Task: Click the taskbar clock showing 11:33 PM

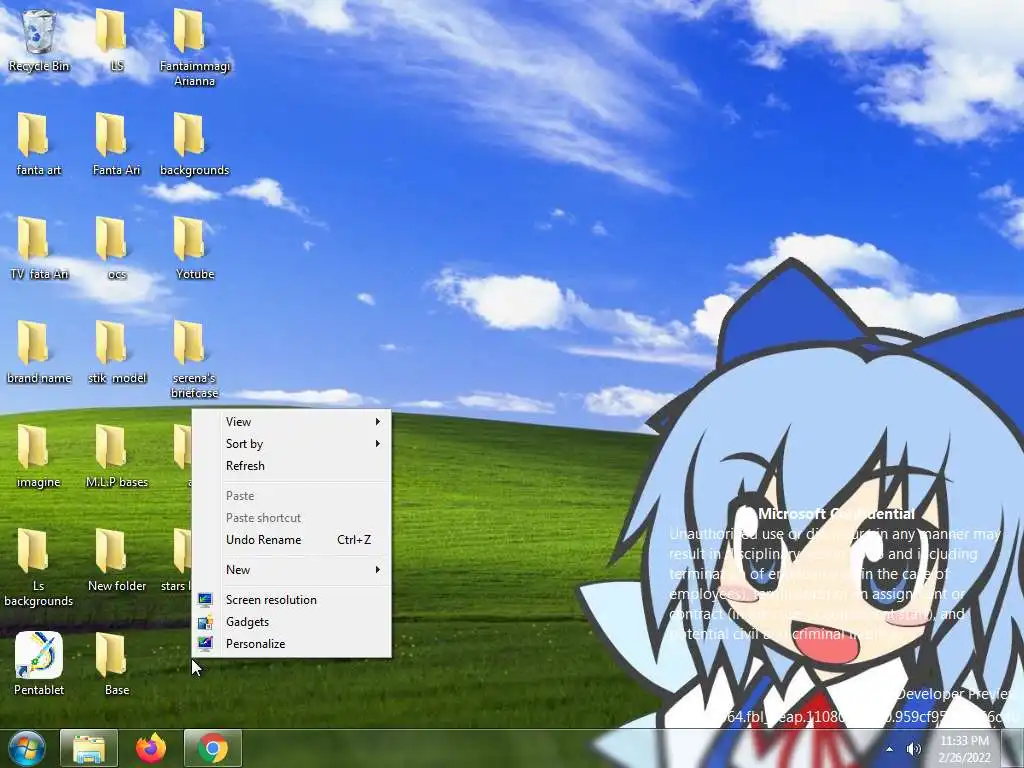Action: point(965,749)
